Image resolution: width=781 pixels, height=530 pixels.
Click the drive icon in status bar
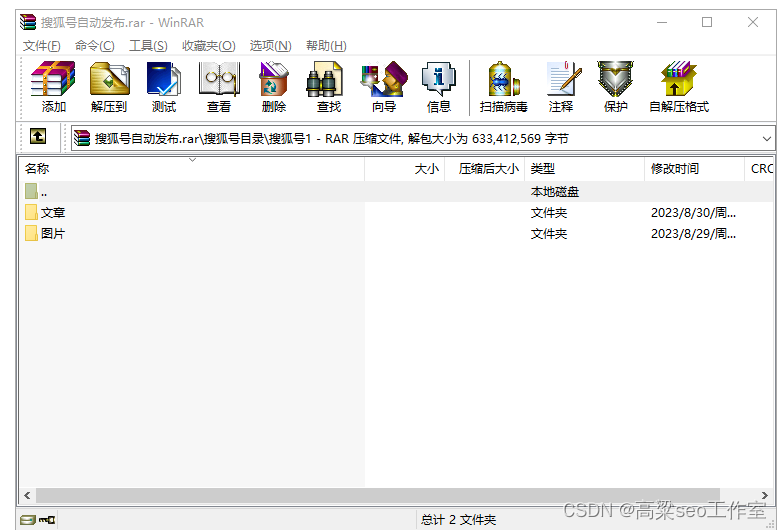pos(28,520)
